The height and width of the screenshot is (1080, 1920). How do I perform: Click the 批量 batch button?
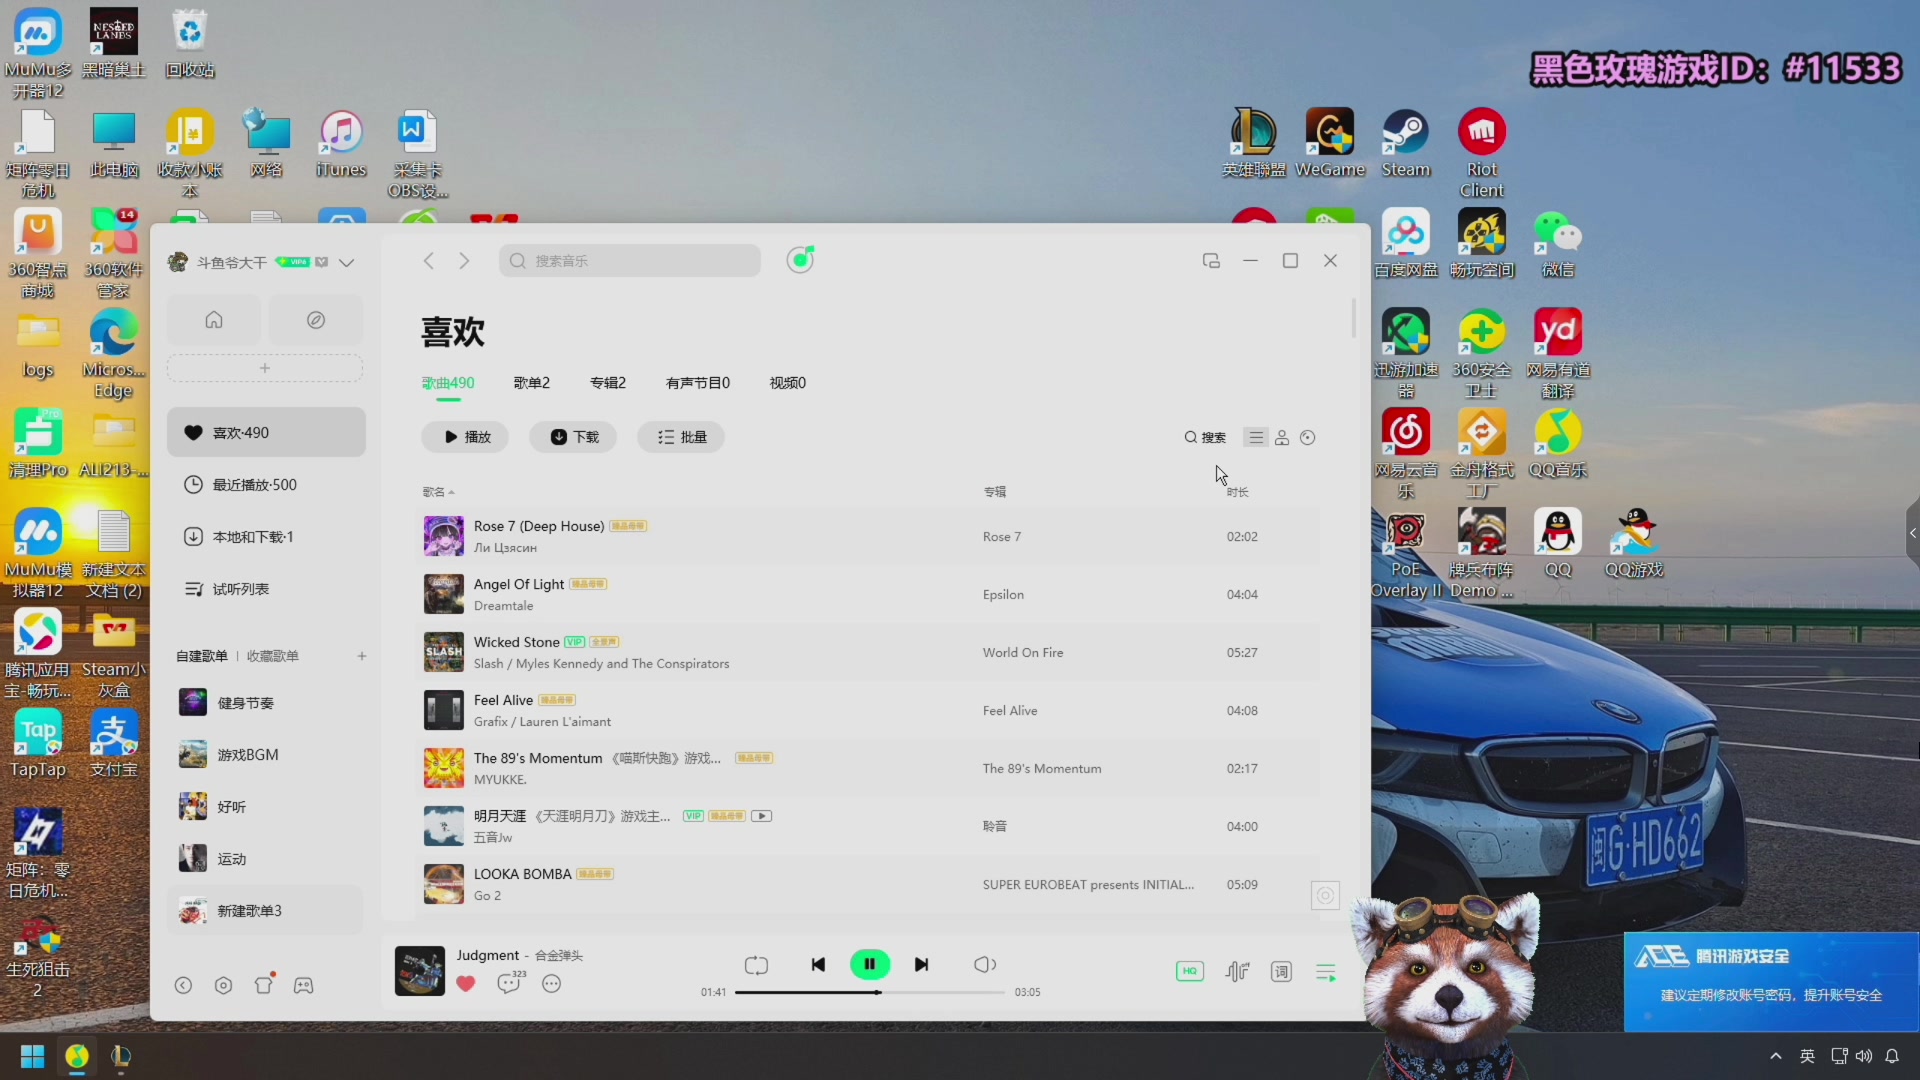pos(681,437)
